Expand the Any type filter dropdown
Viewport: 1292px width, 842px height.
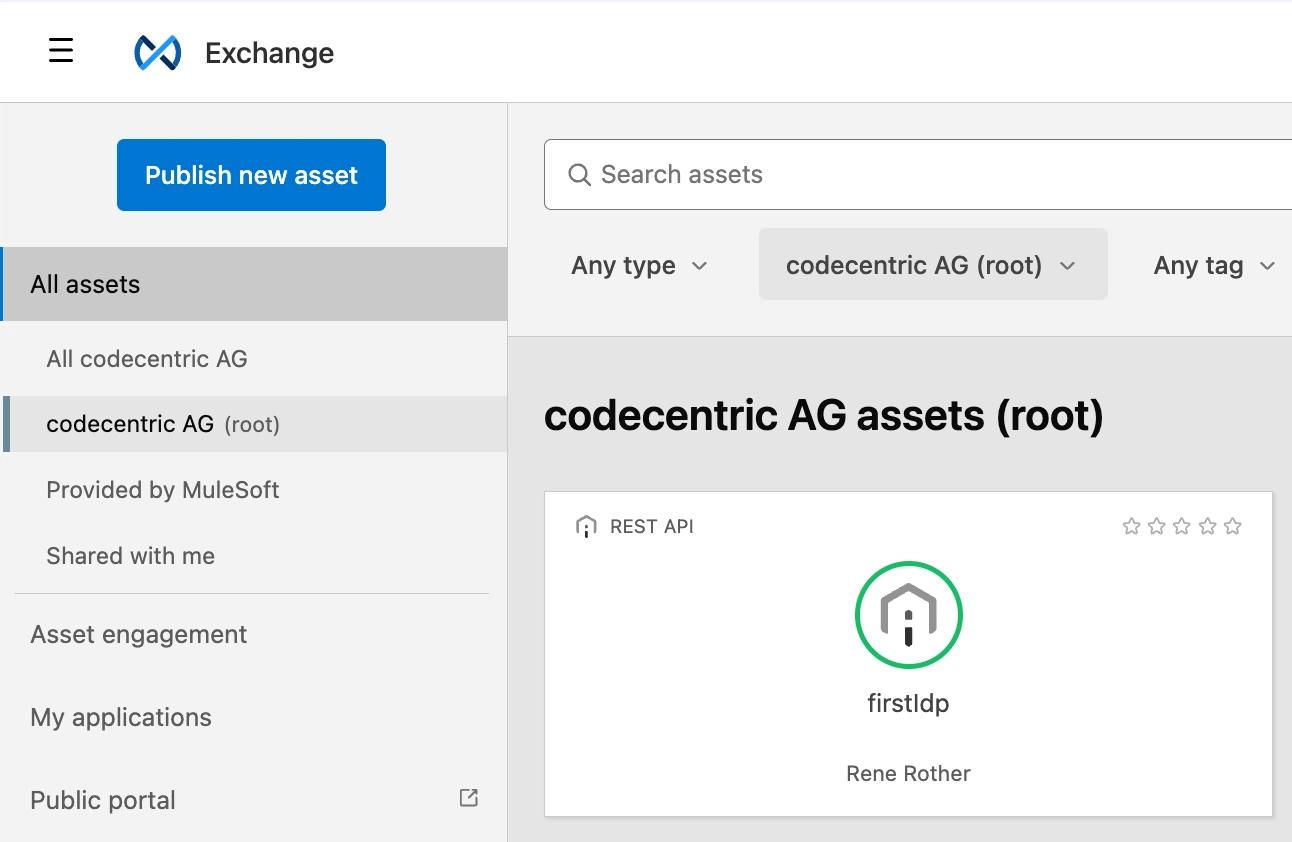tap(639, 265)
